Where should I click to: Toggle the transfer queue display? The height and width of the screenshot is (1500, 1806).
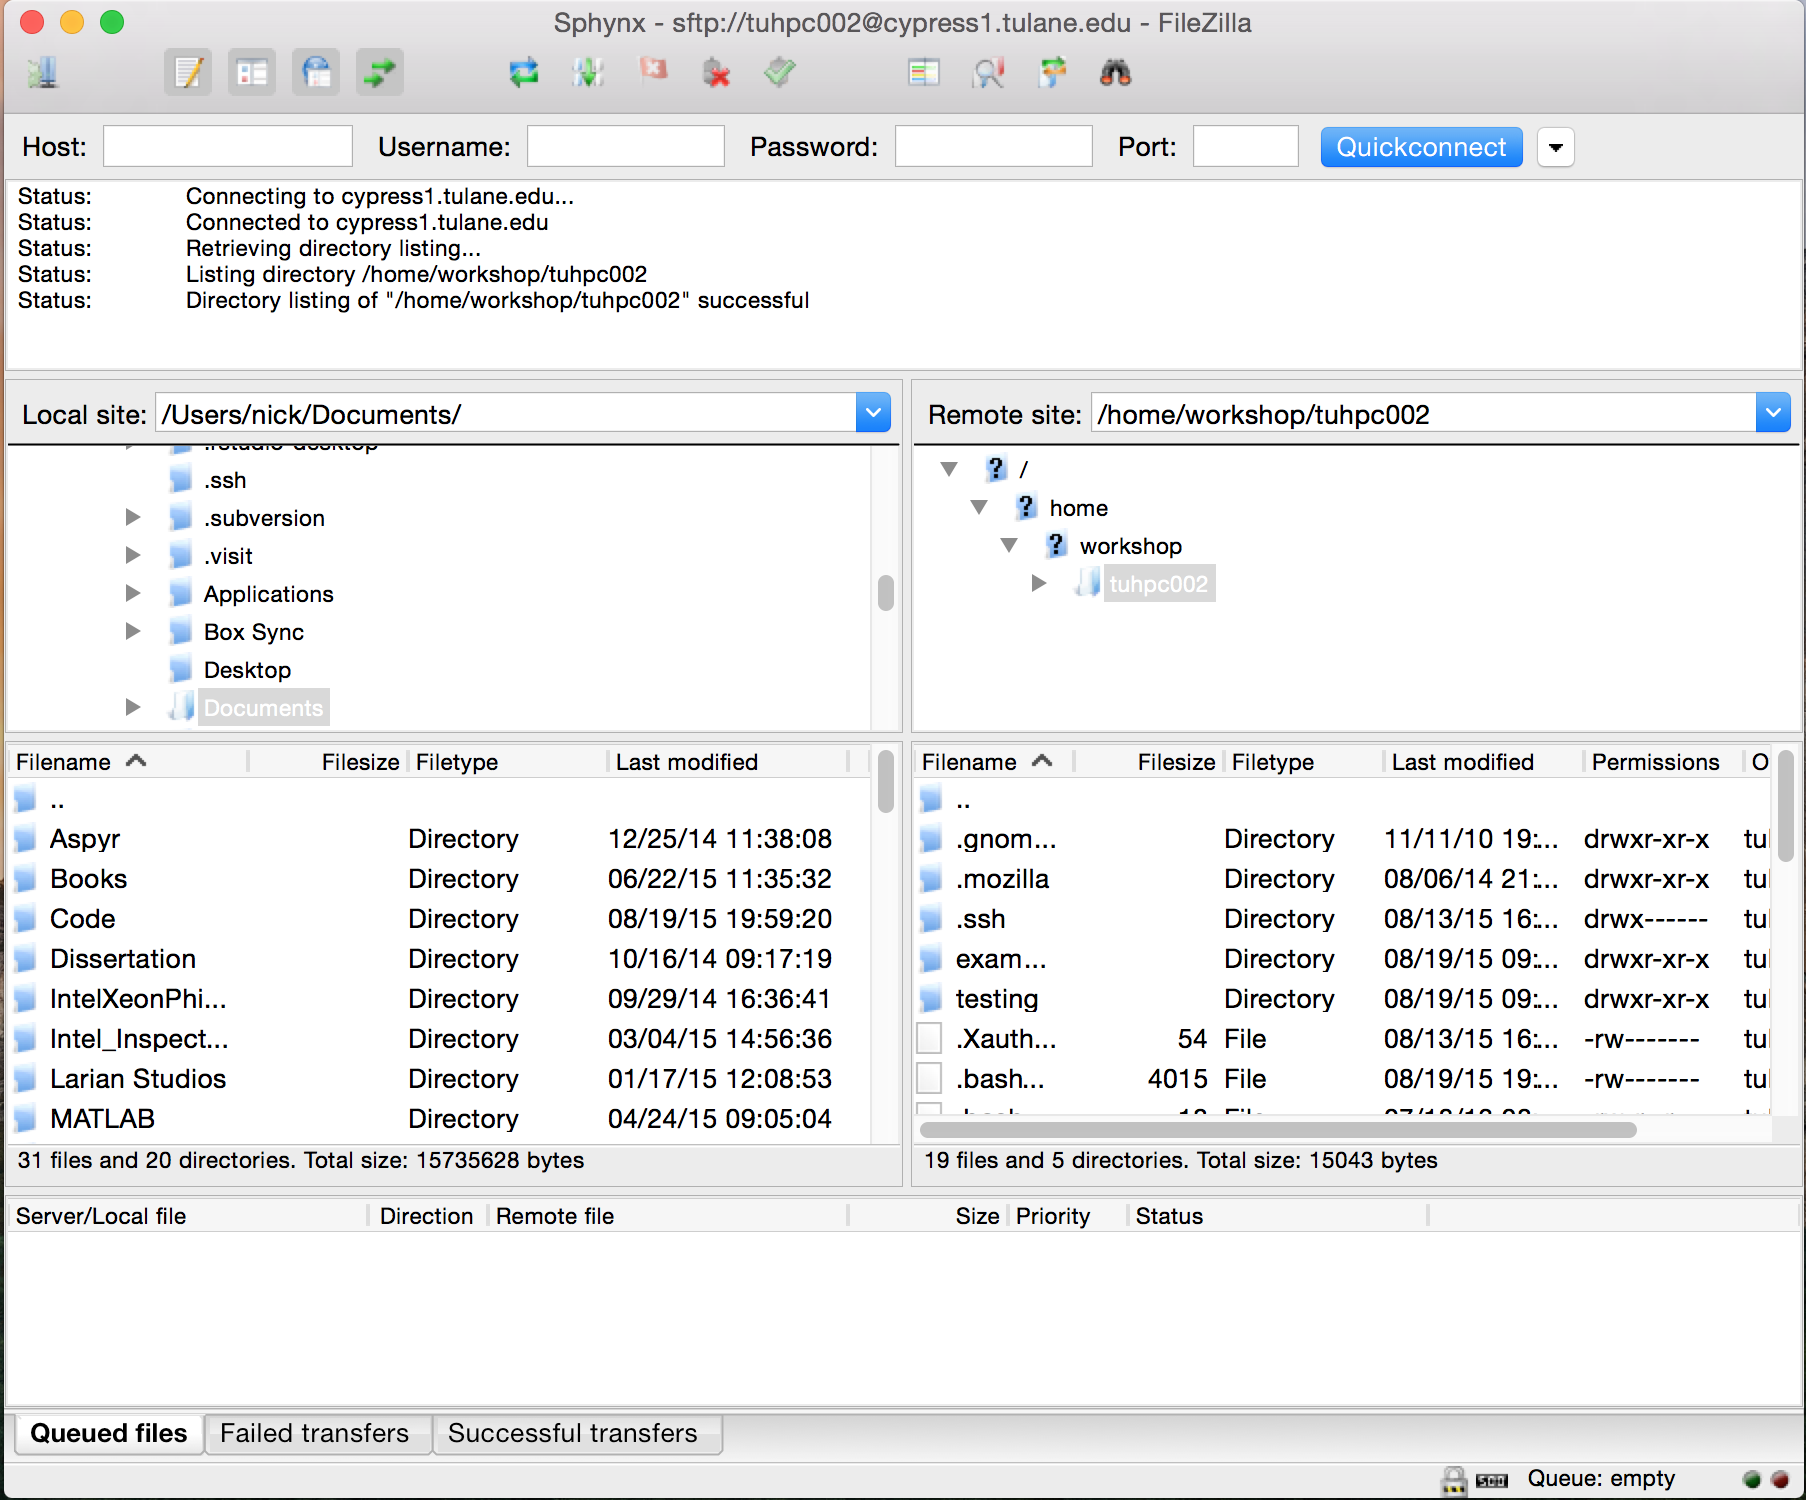tap(380, 73)
